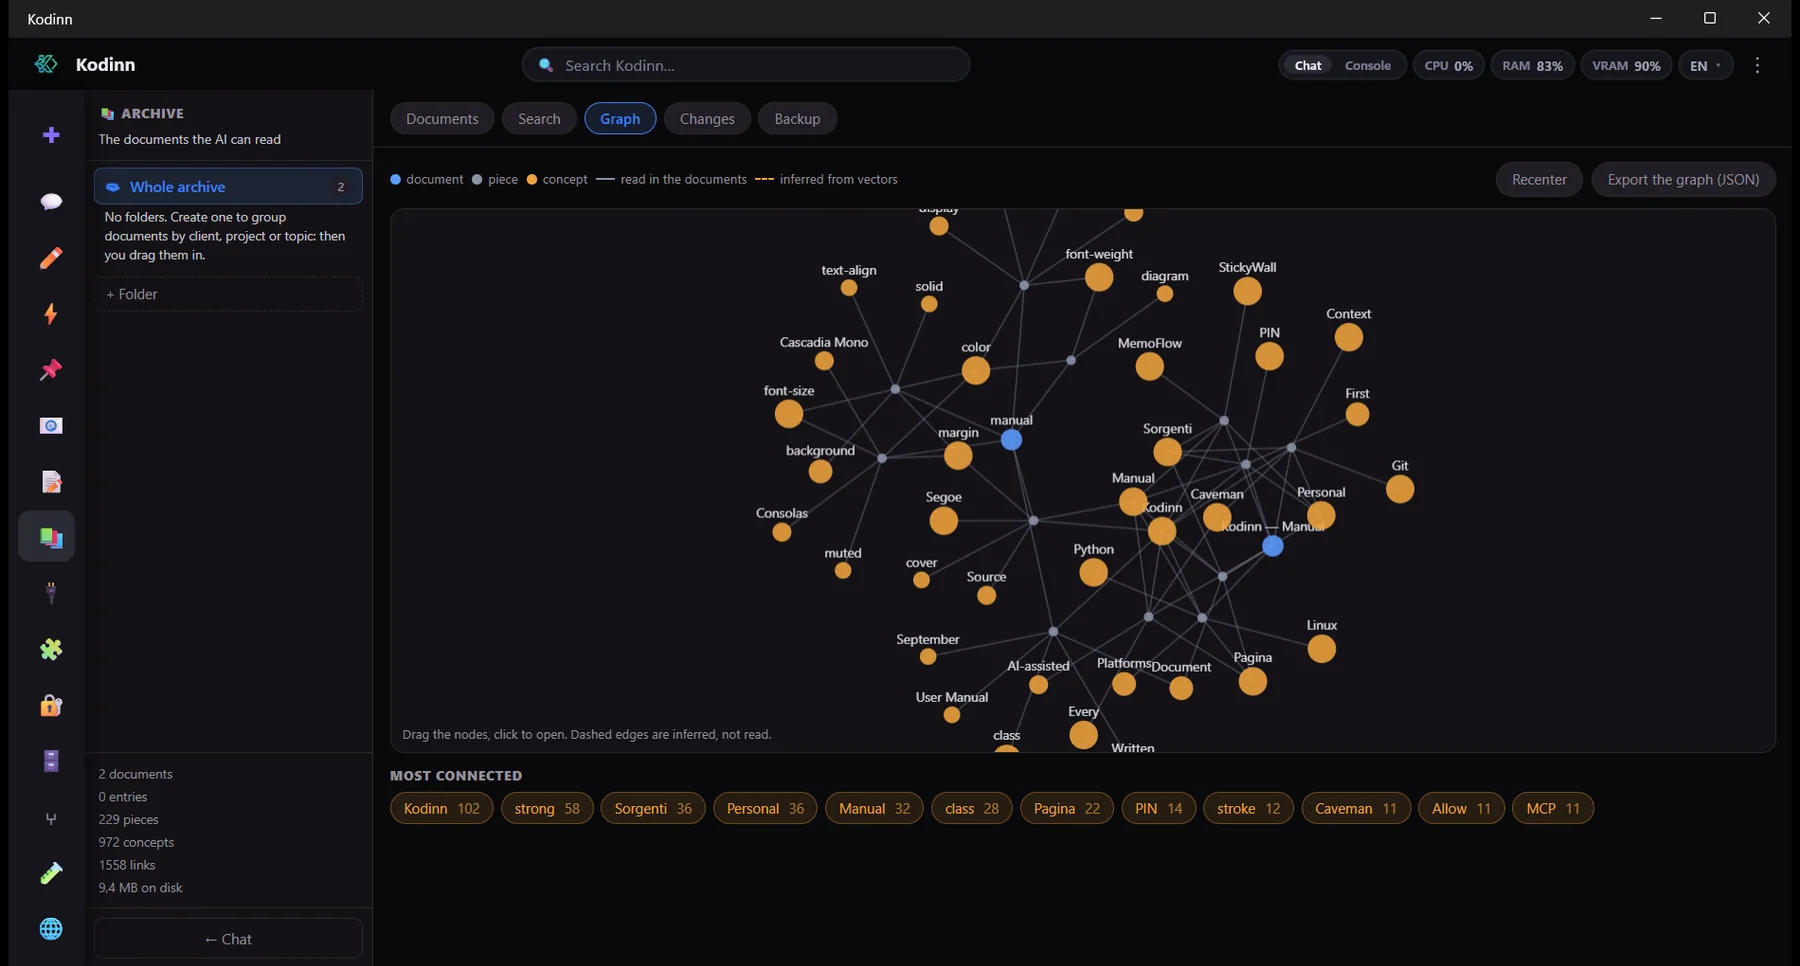Viewport: 1800px width, 966px height.
Task: Click the Kodinn 102 chip
Action: tap(441, 808)
